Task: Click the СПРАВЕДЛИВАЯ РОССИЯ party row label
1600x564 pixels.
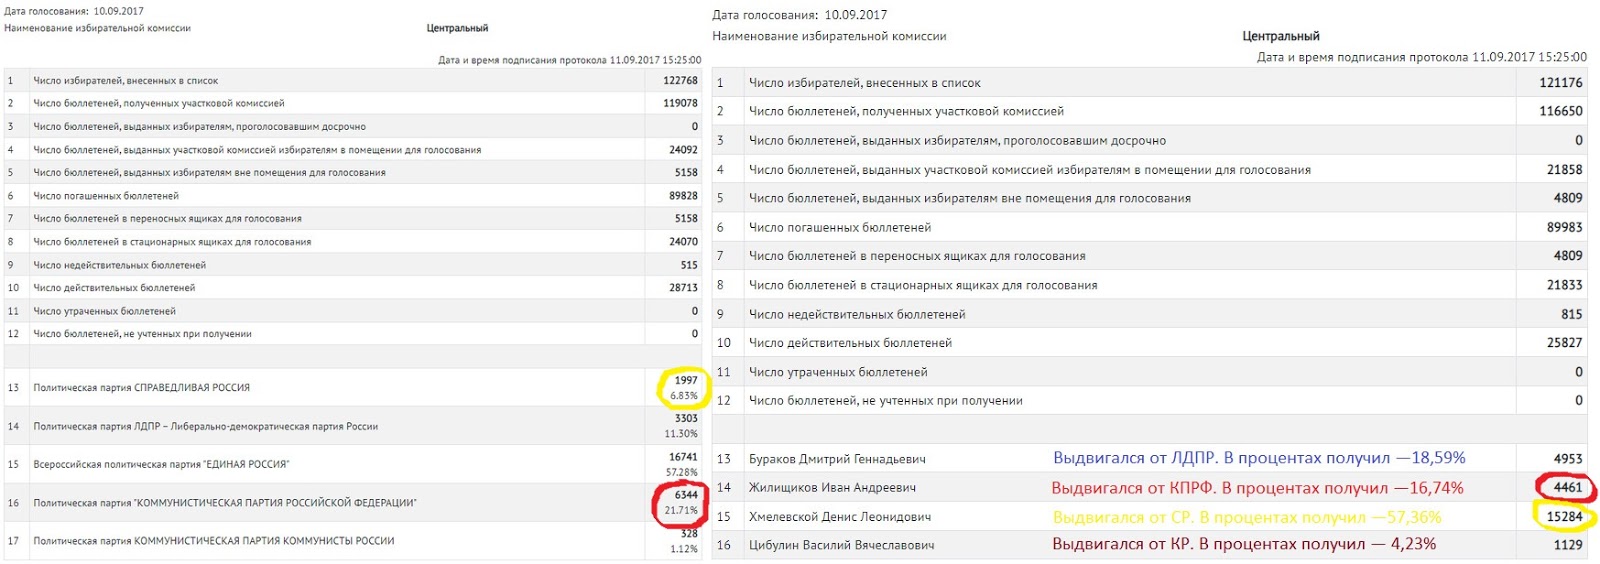Action: coord(141,388)
